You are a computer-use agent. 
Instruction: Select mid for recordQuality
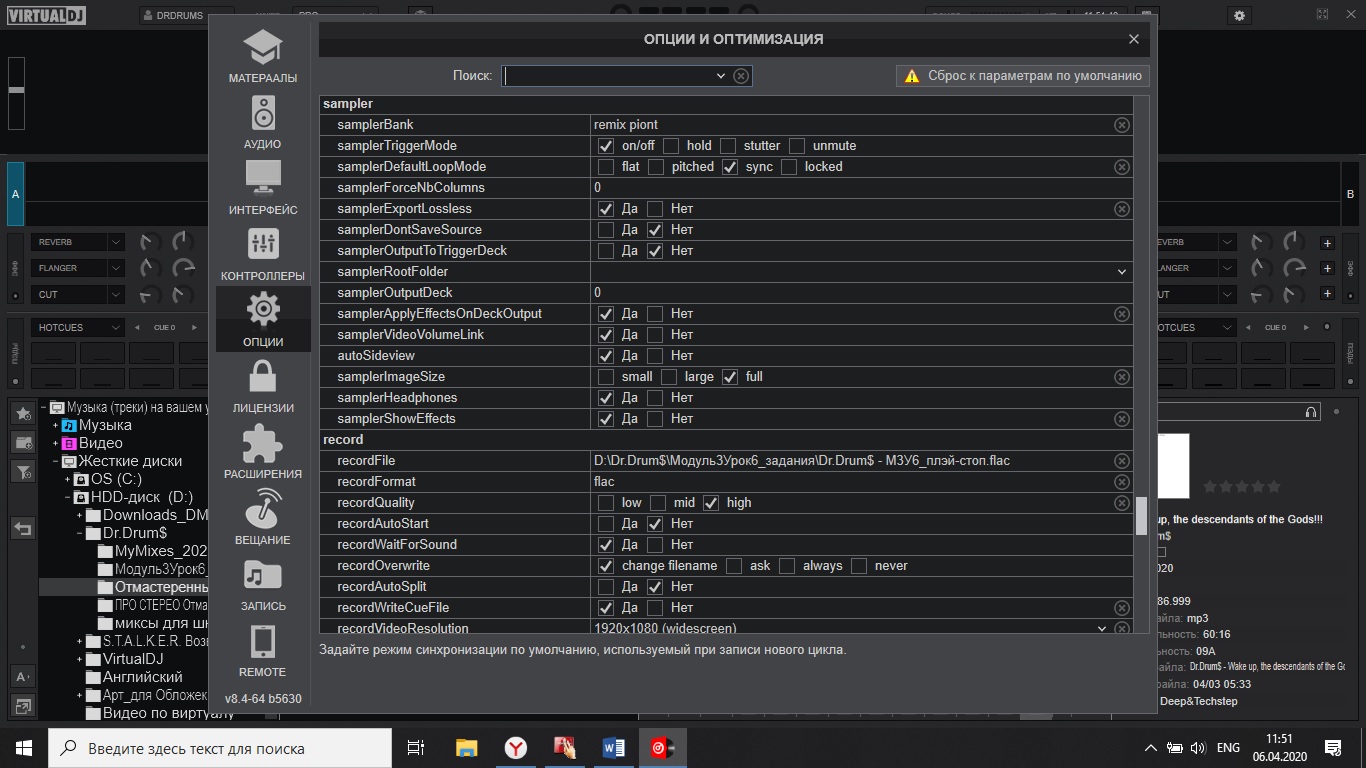click(658, 503)
